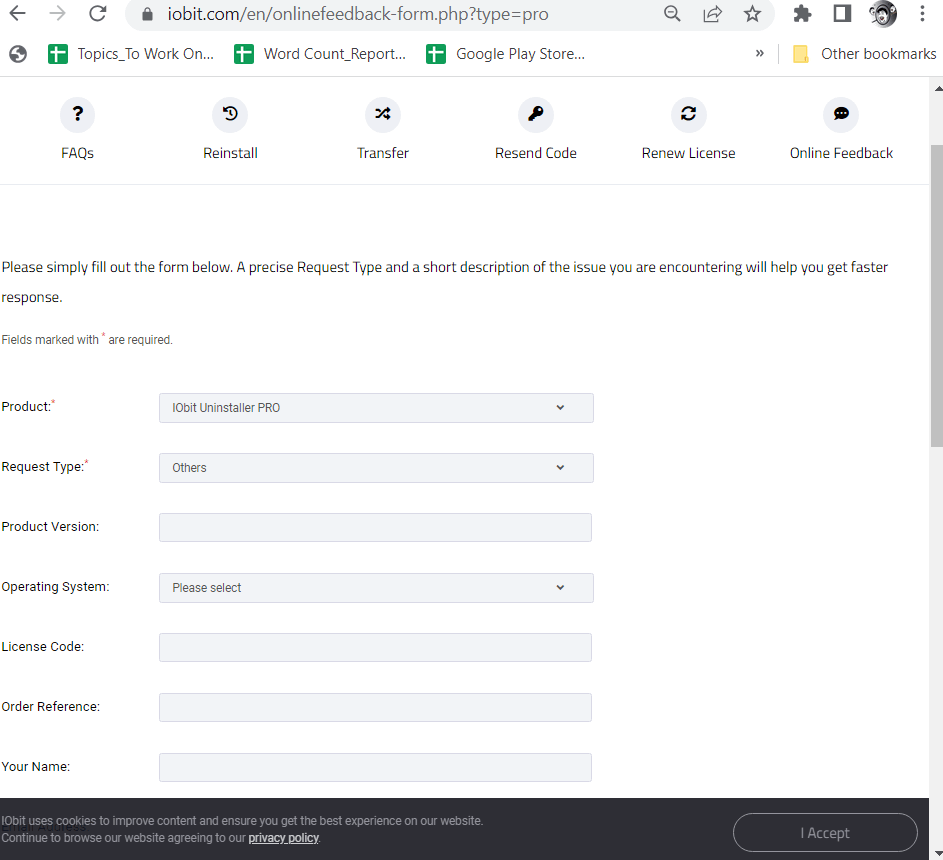
Task: Open the privacy policy link
Action: pos(284,838)
